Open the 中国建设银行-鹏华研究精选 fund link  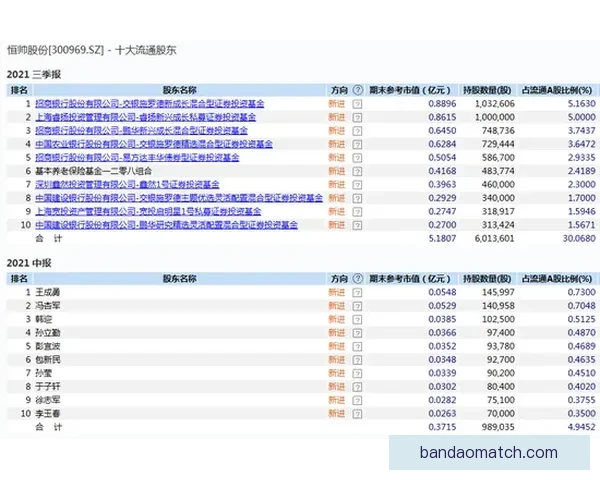pyautogui.click(x=166, y=225)
